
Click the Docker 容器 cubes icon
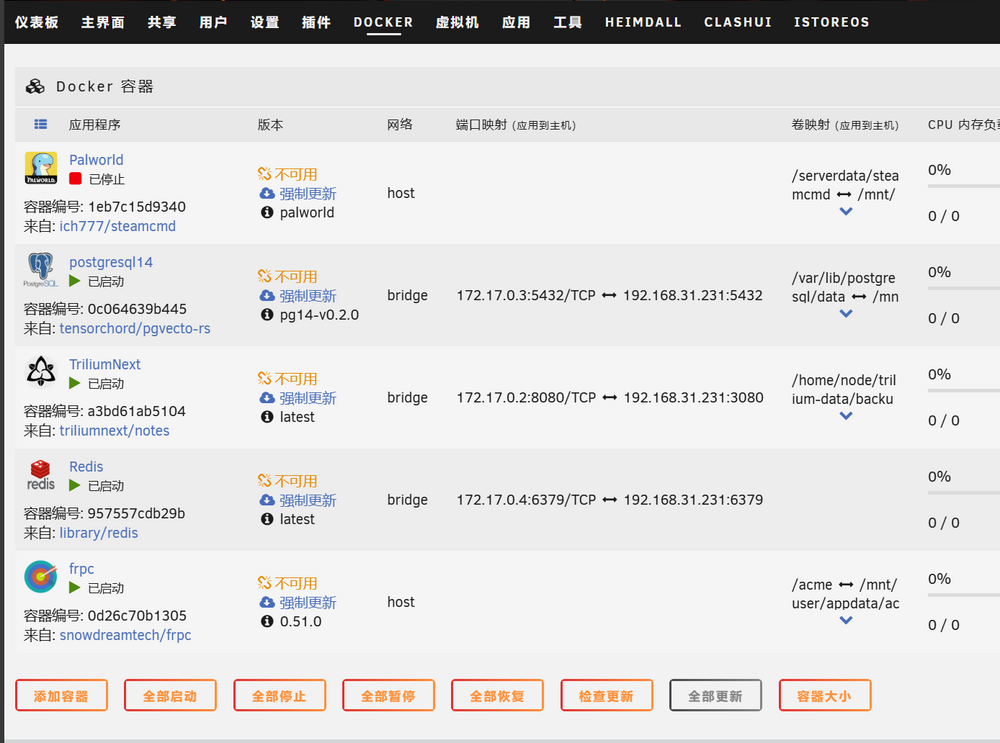[35, 86]
